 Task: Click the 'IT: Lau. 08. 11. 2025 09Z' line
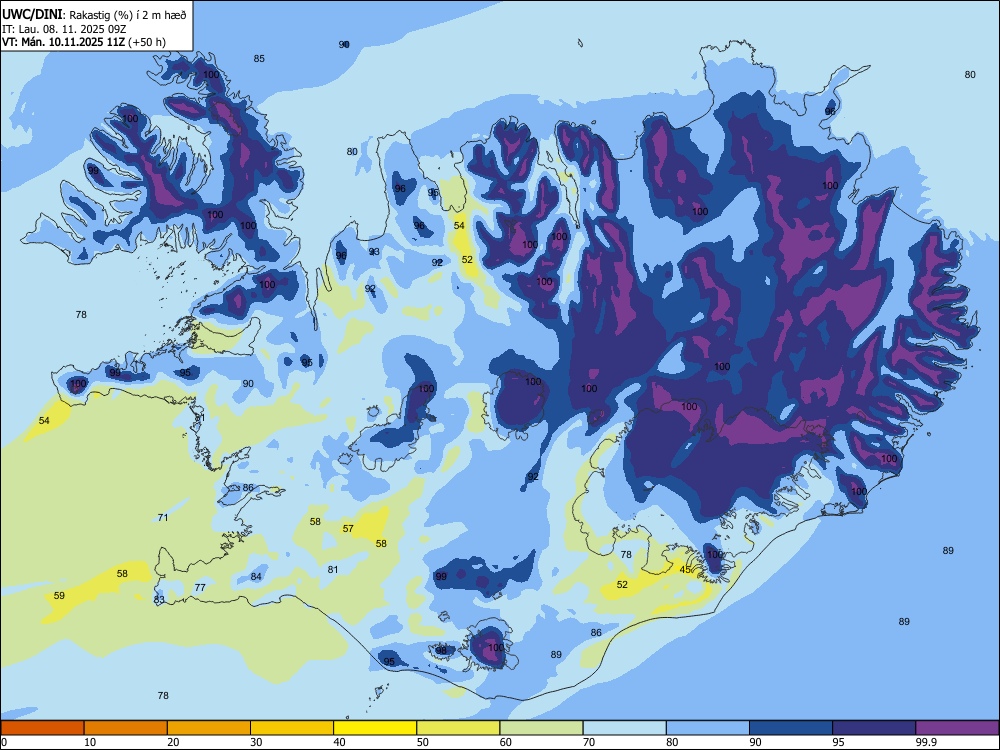[x=64, y=29]
